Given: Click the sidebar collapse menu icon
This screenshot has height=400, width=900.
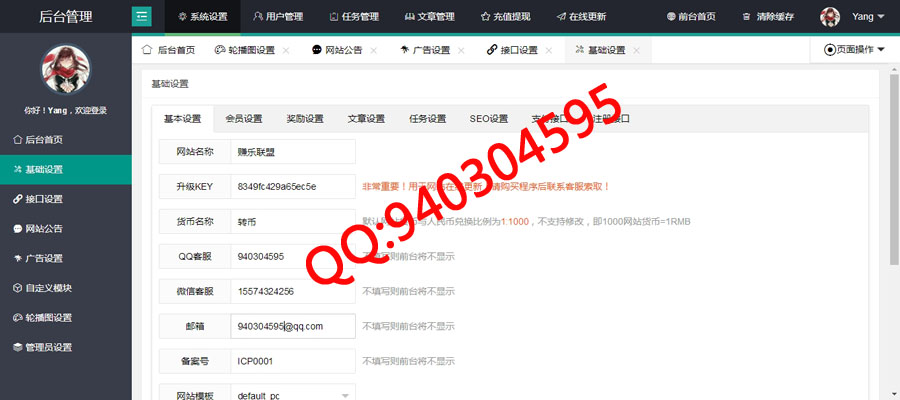Looking at the screenshot, I should point(142,16).
